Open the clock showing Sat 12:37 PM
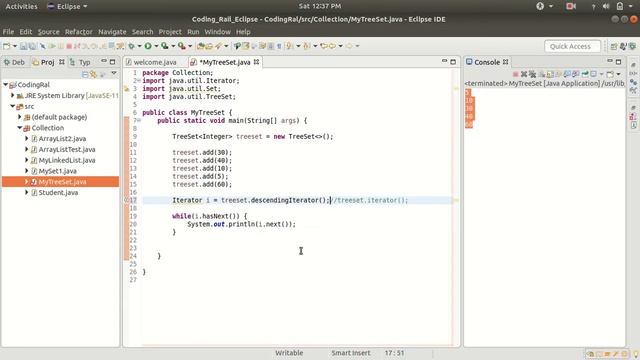 tap(320, 6)
